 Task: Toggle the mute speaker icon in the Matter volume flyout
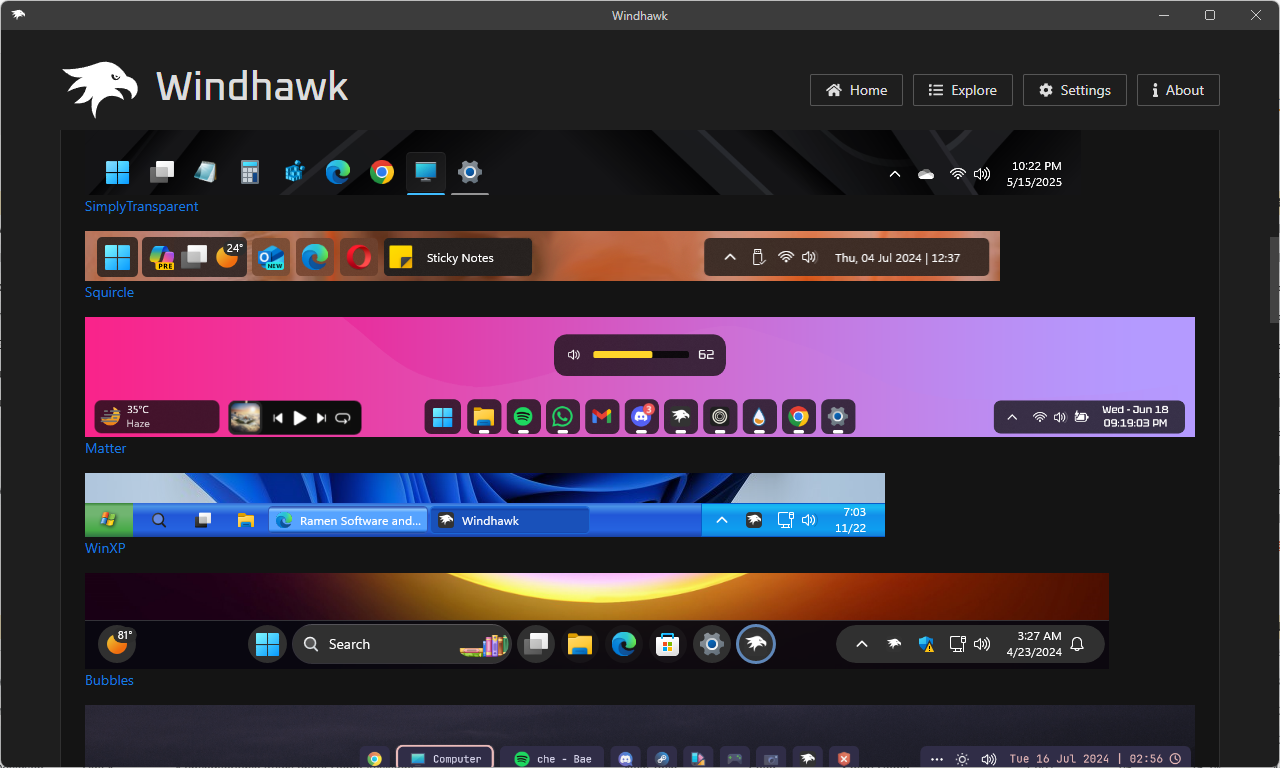[x=574, y=354]
